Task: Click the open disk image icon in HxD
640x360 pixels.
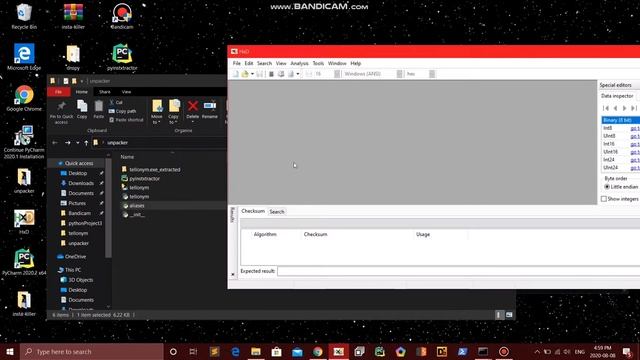Action: [x=291, y=74]
